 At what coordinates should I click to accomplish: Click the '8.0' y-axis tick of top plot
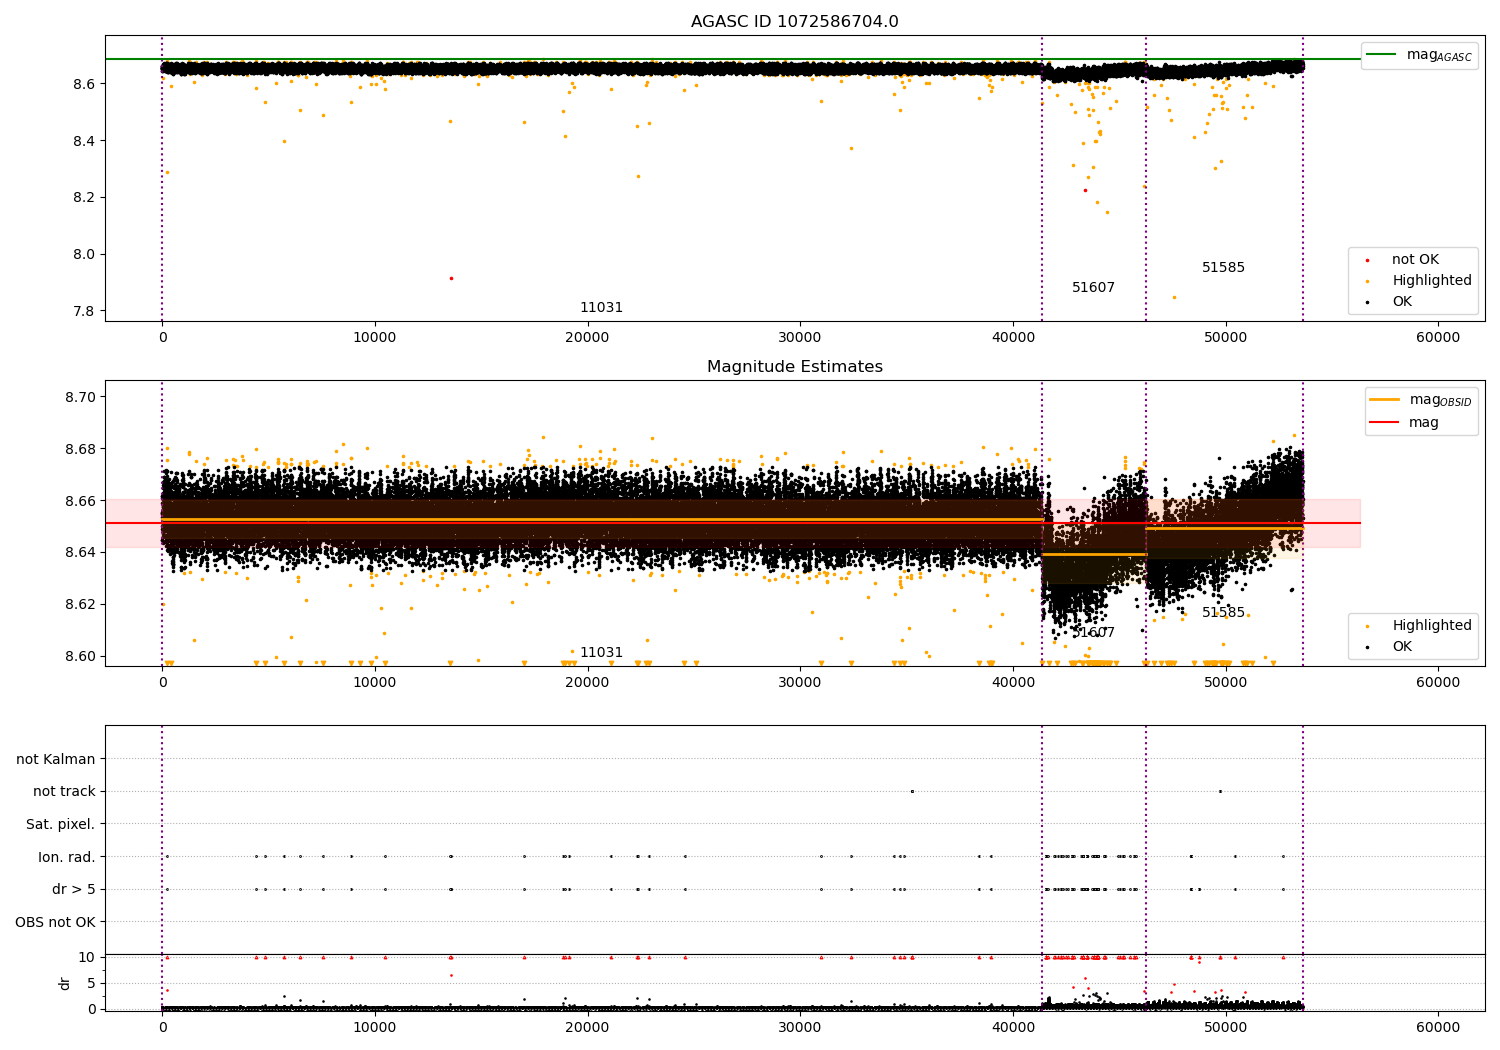point(83,255)
